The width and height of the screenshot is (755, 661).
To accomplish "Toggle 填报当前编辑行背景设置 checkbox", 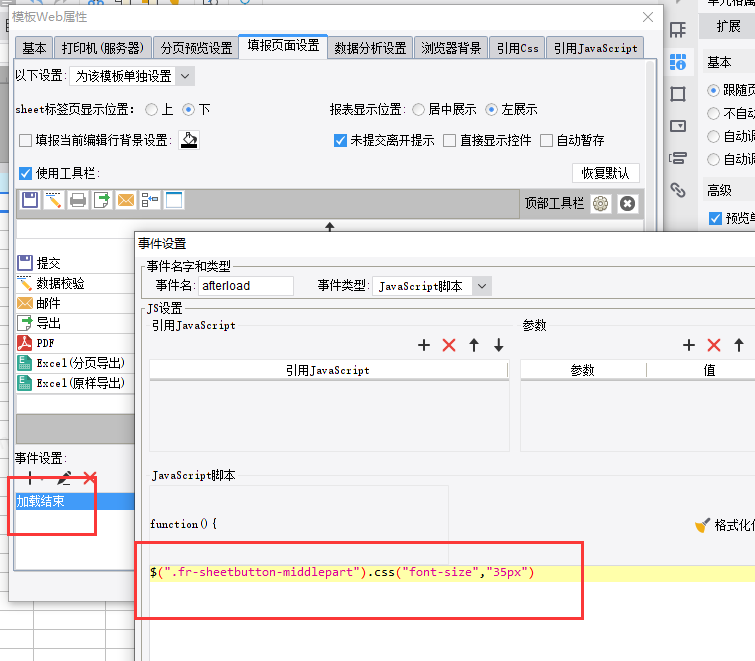I will [x=25, y=141].
